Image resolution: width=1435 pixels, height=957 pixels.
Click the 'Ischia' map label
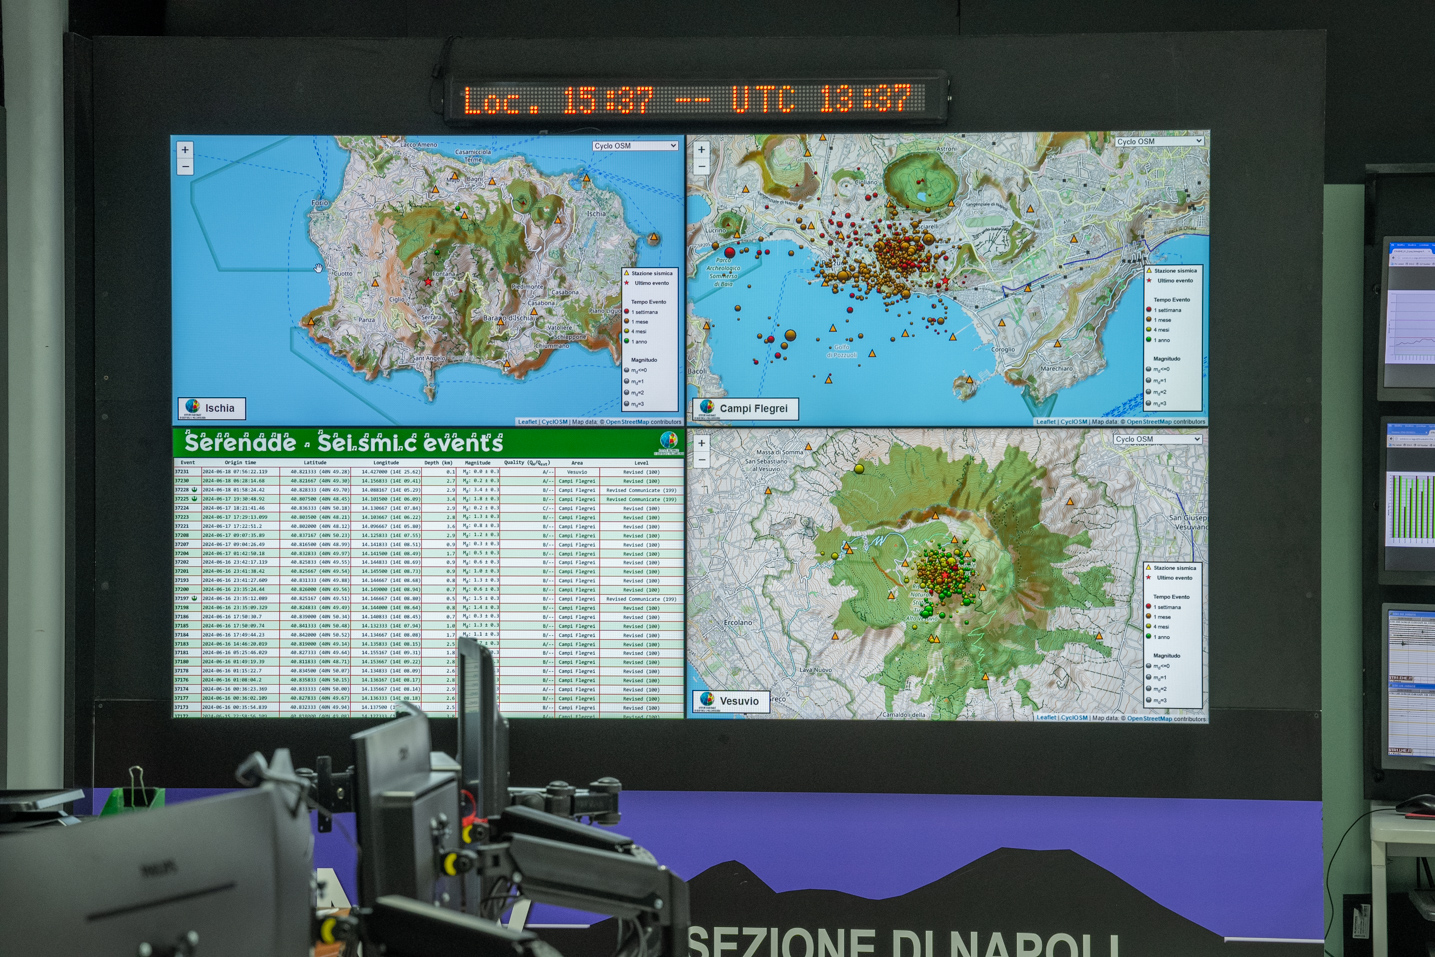[220, 408]
